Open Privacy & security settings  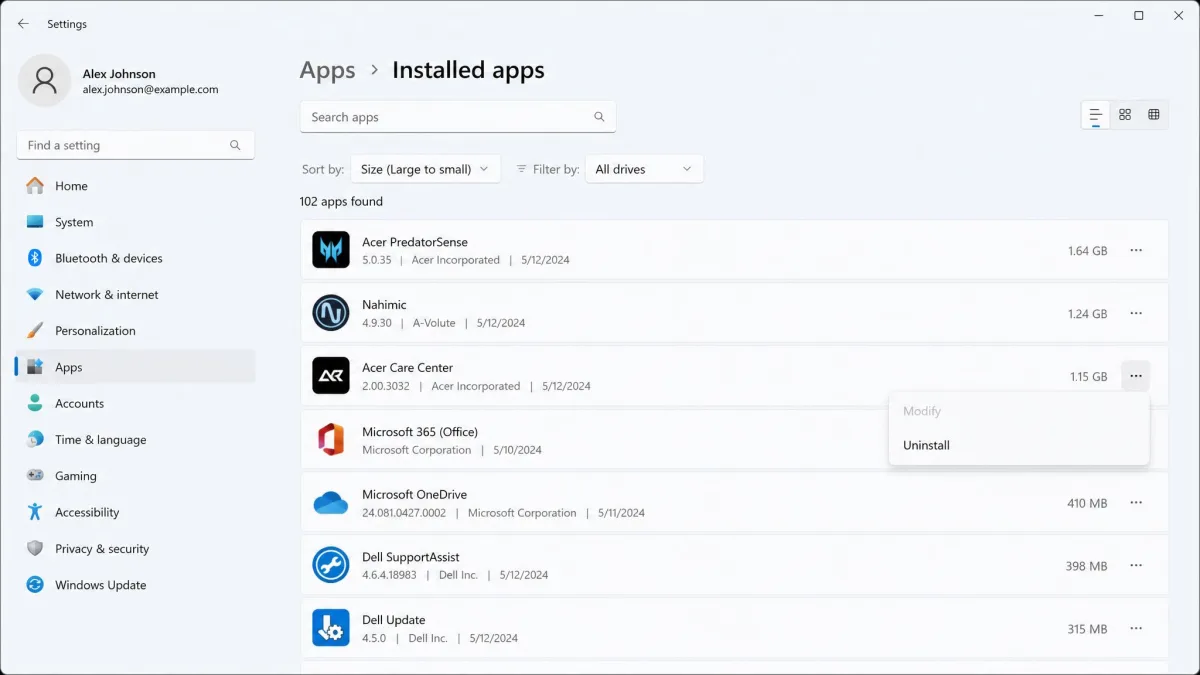click(x=135, y=549)
